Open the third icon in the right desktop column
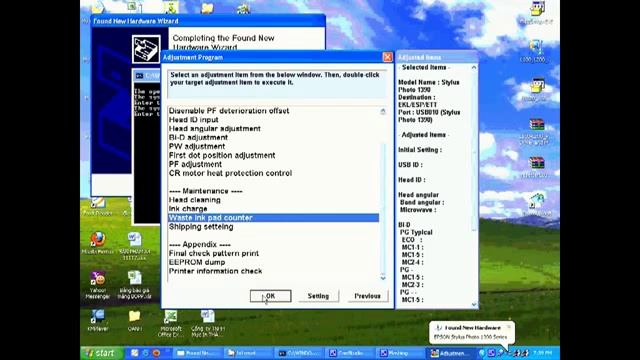The width and height of the screenshot is (640, 360). tap(537, 87)
